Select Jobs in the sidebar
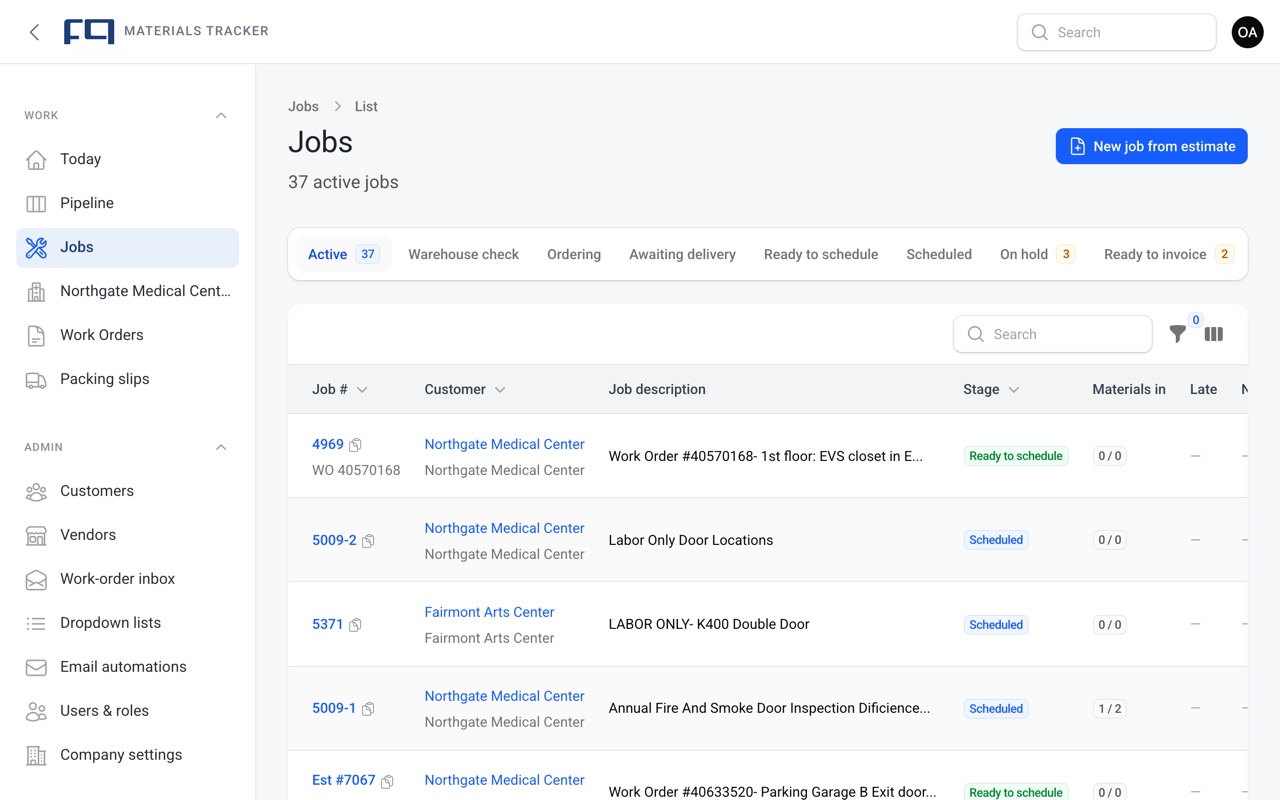 (x=127, y=247)
